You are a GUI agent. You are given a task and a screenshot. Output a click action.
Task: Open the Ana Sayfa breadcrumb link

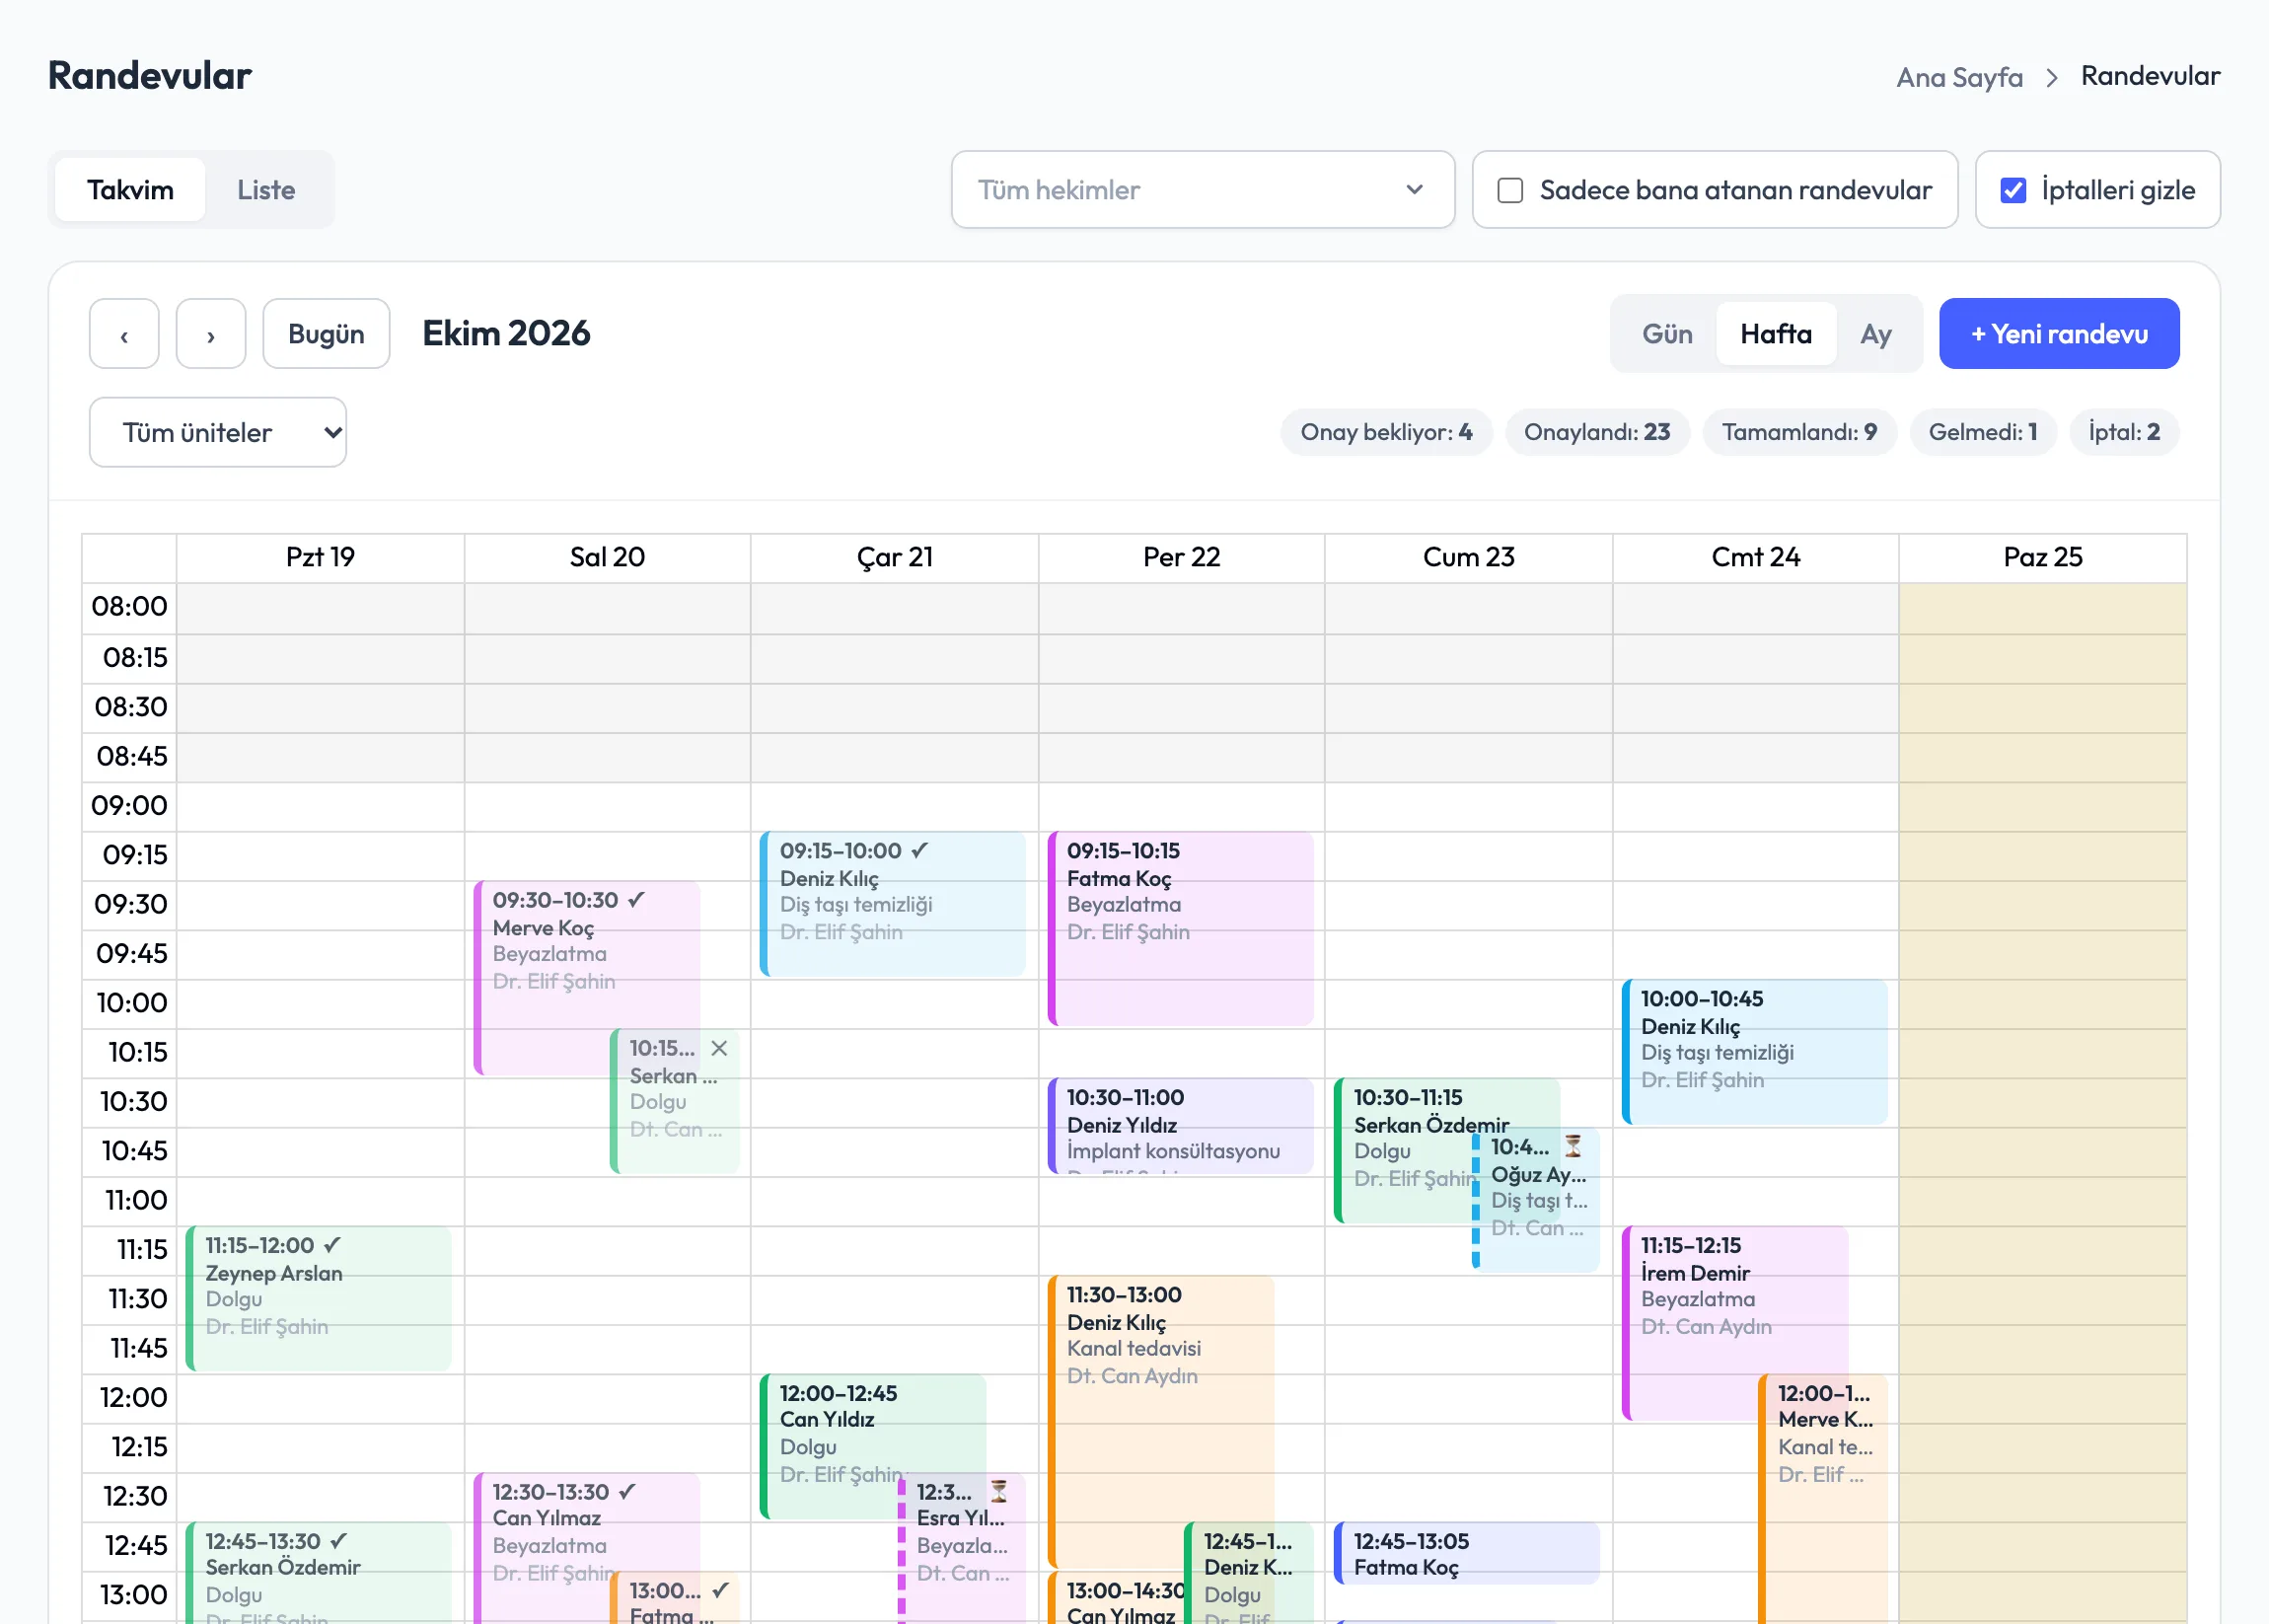(1959, 77)
